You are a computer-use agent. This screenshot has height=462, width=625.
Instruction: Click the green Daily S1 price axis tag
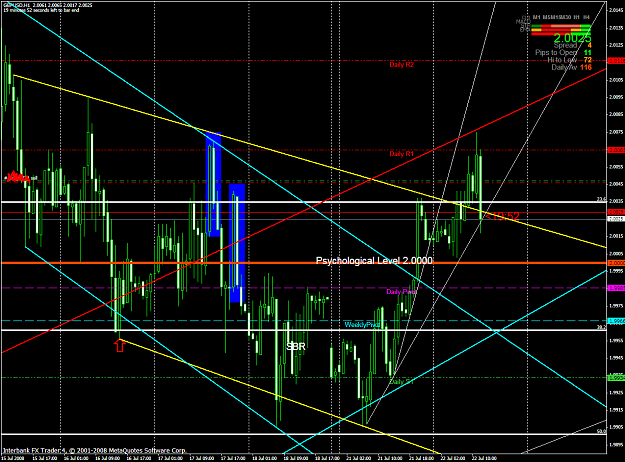pyautogui.click(x=616, y=377)
